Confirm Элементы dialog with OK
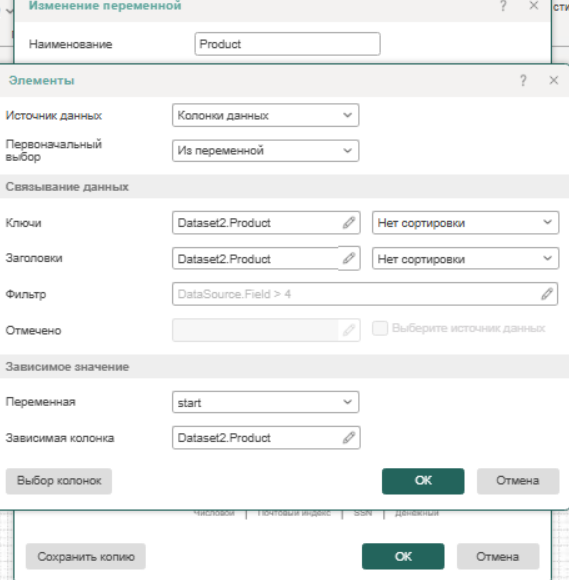The height and width of the screenshot is (580, 569). pyautogui.click(x=423, y=481)
